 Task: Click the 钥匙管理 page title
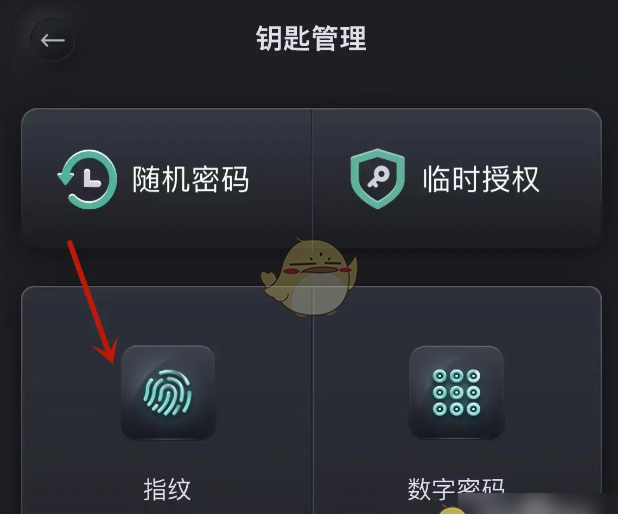[x=311, y=38]
